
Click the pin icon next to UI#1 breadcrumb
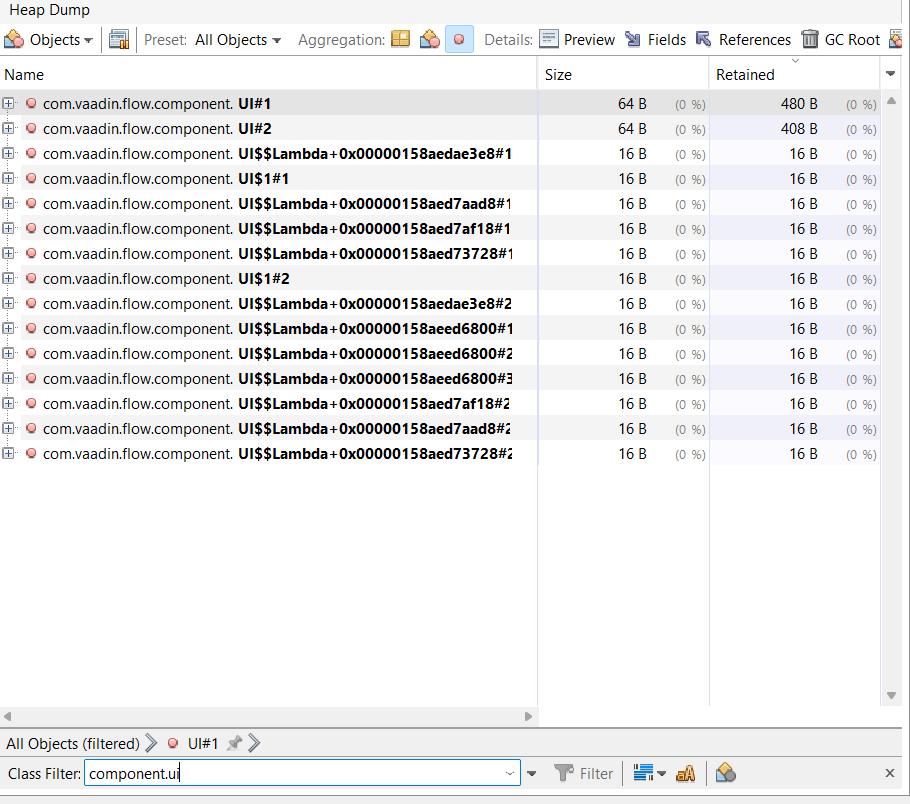coord(234,743)
